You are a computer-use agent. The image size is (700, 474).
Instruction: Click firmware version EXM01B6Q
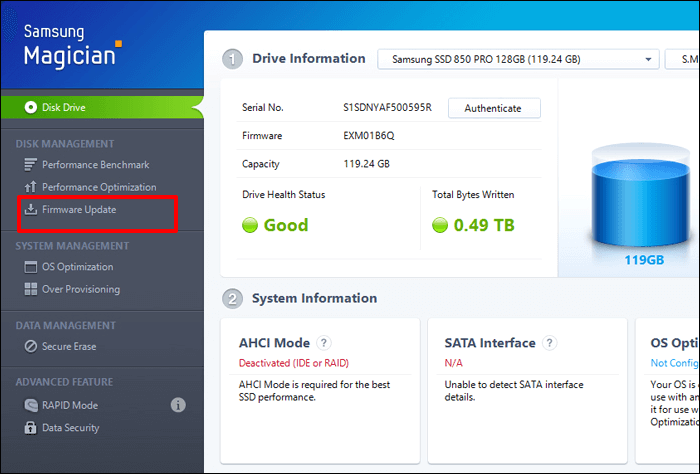click(368, 136)
